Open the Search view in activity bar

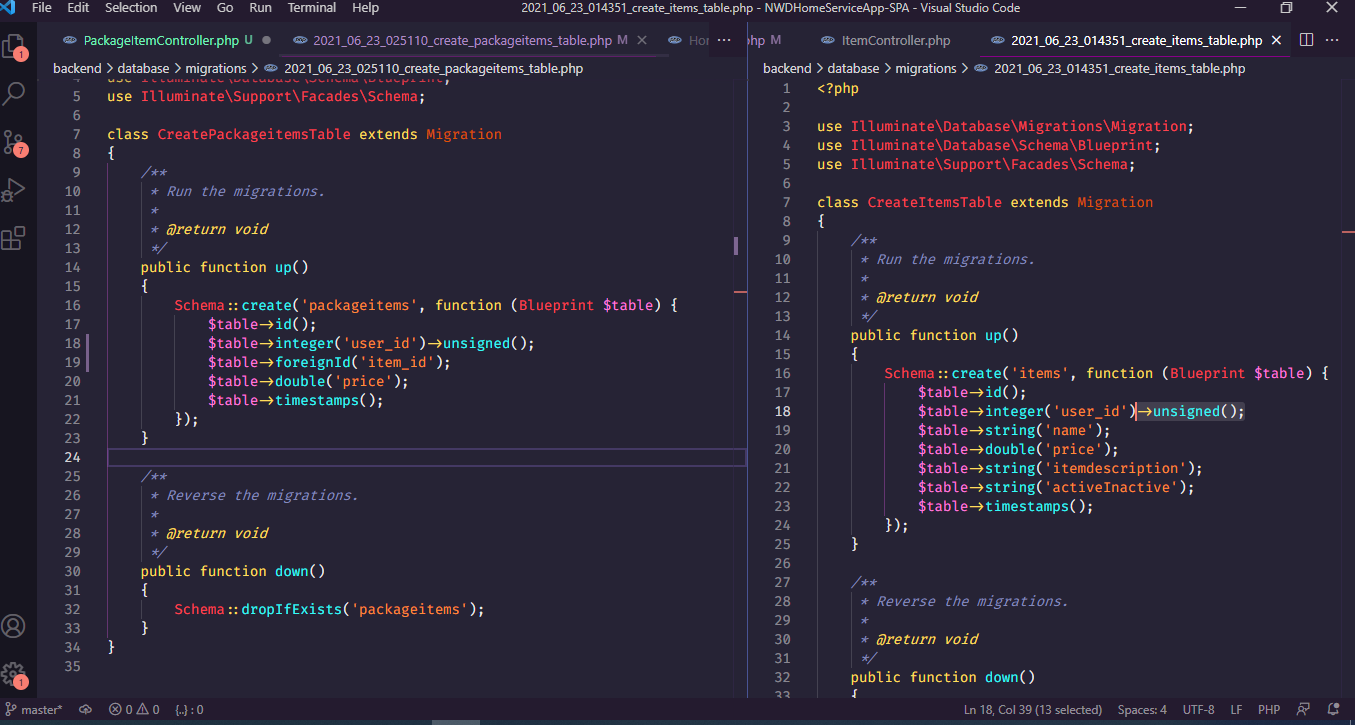tap(14, 94)
